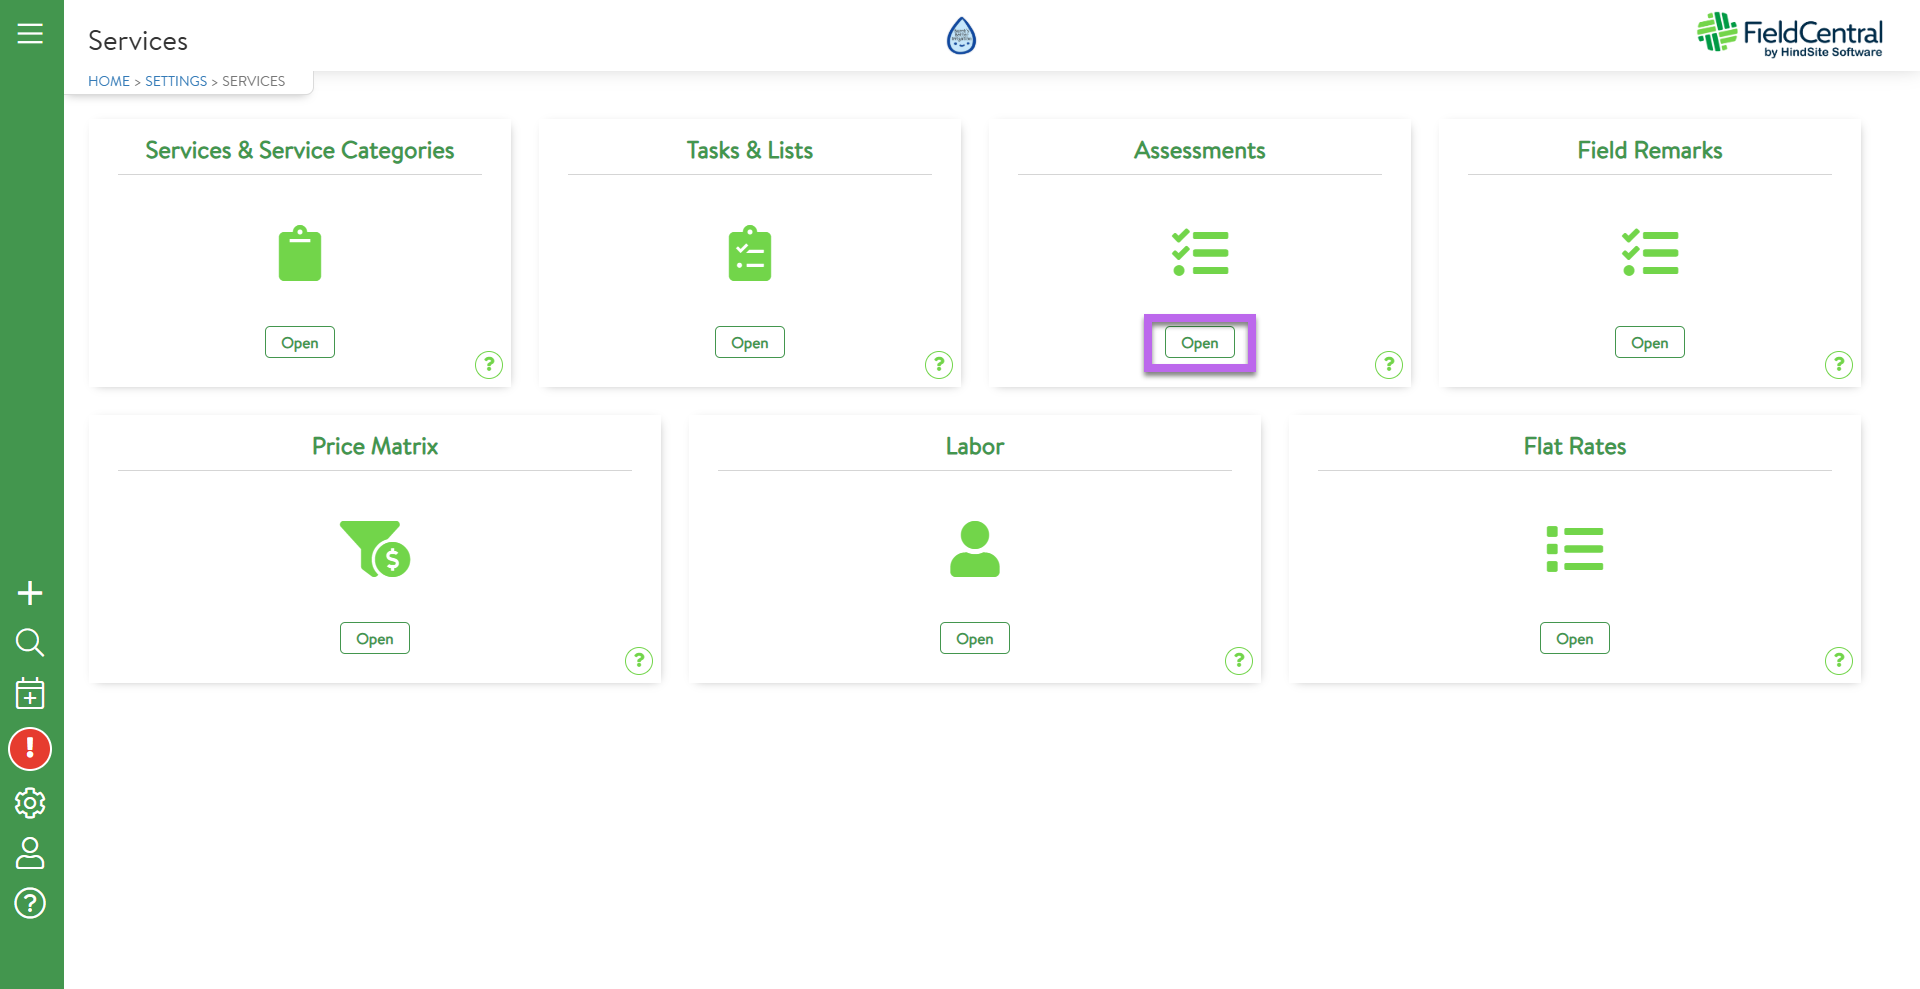Click help icon on Flat Rates card
Image resolution: width=1920 pixels, height=989 pixels.
pyautogui.click(x=1838, y=661)
